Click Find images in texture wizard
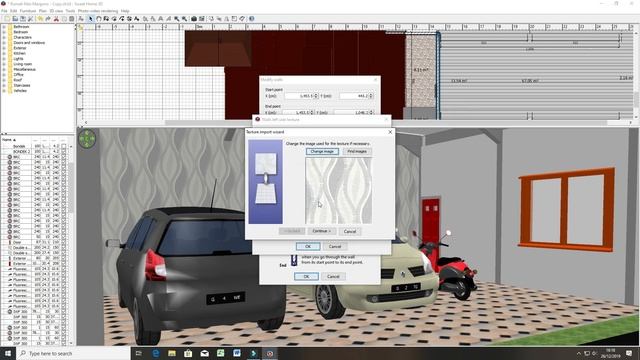The image size is (640, 360). pyautogui.click(x=357, y=151)
